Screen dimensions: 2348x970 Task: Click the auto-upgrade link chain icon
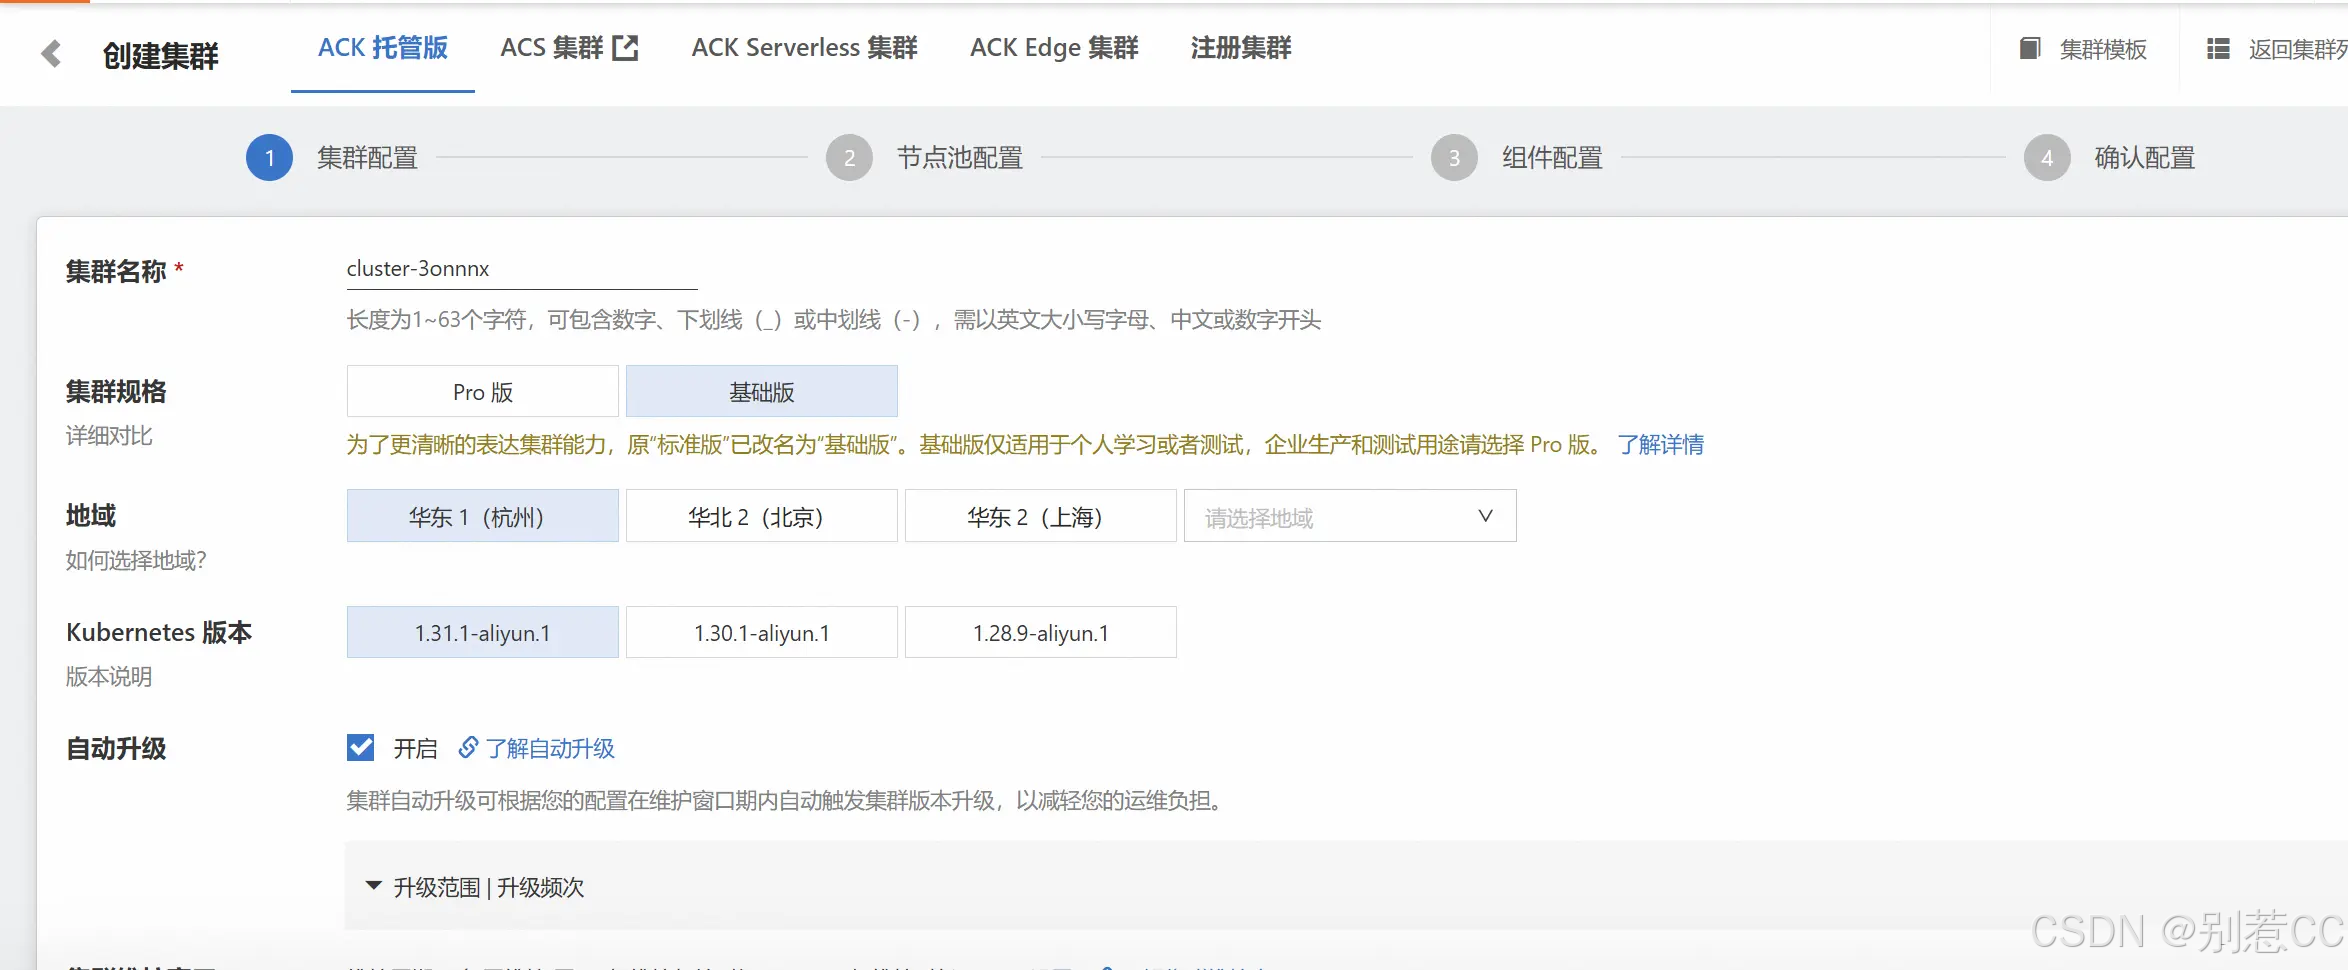[x=468, y=747]
